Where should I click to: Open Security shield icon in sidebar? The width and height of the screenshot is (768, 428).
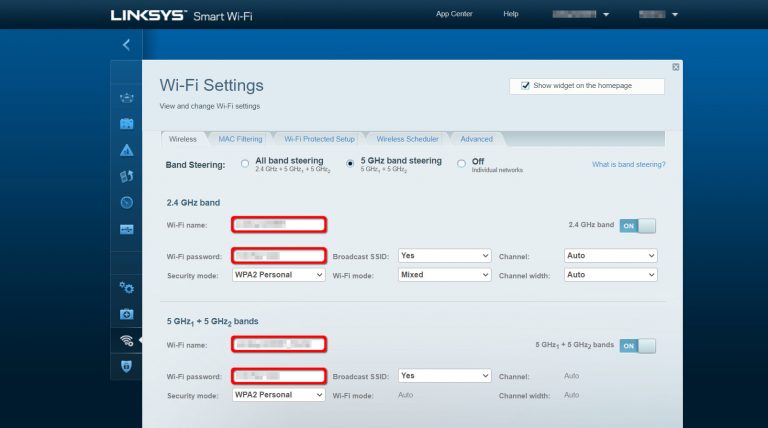(126, 366)
